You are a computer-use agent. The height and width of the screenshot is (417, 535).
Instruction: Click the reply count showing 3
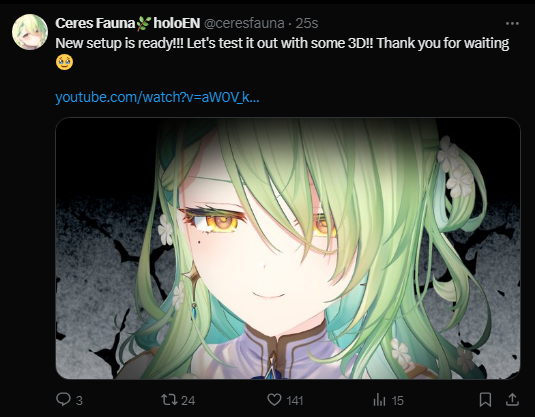(x=79, y=400)
